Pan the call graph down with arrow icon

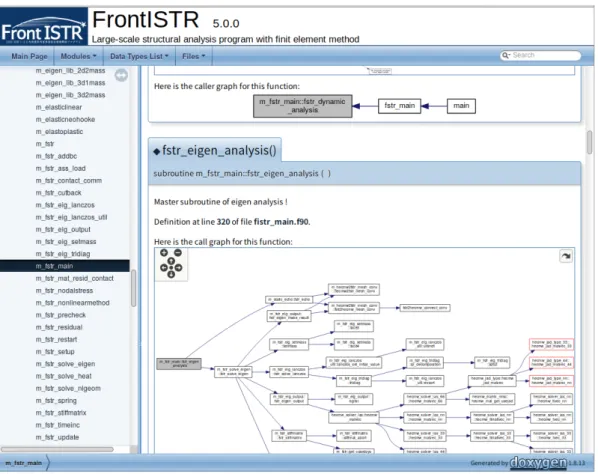coord(171,274)
